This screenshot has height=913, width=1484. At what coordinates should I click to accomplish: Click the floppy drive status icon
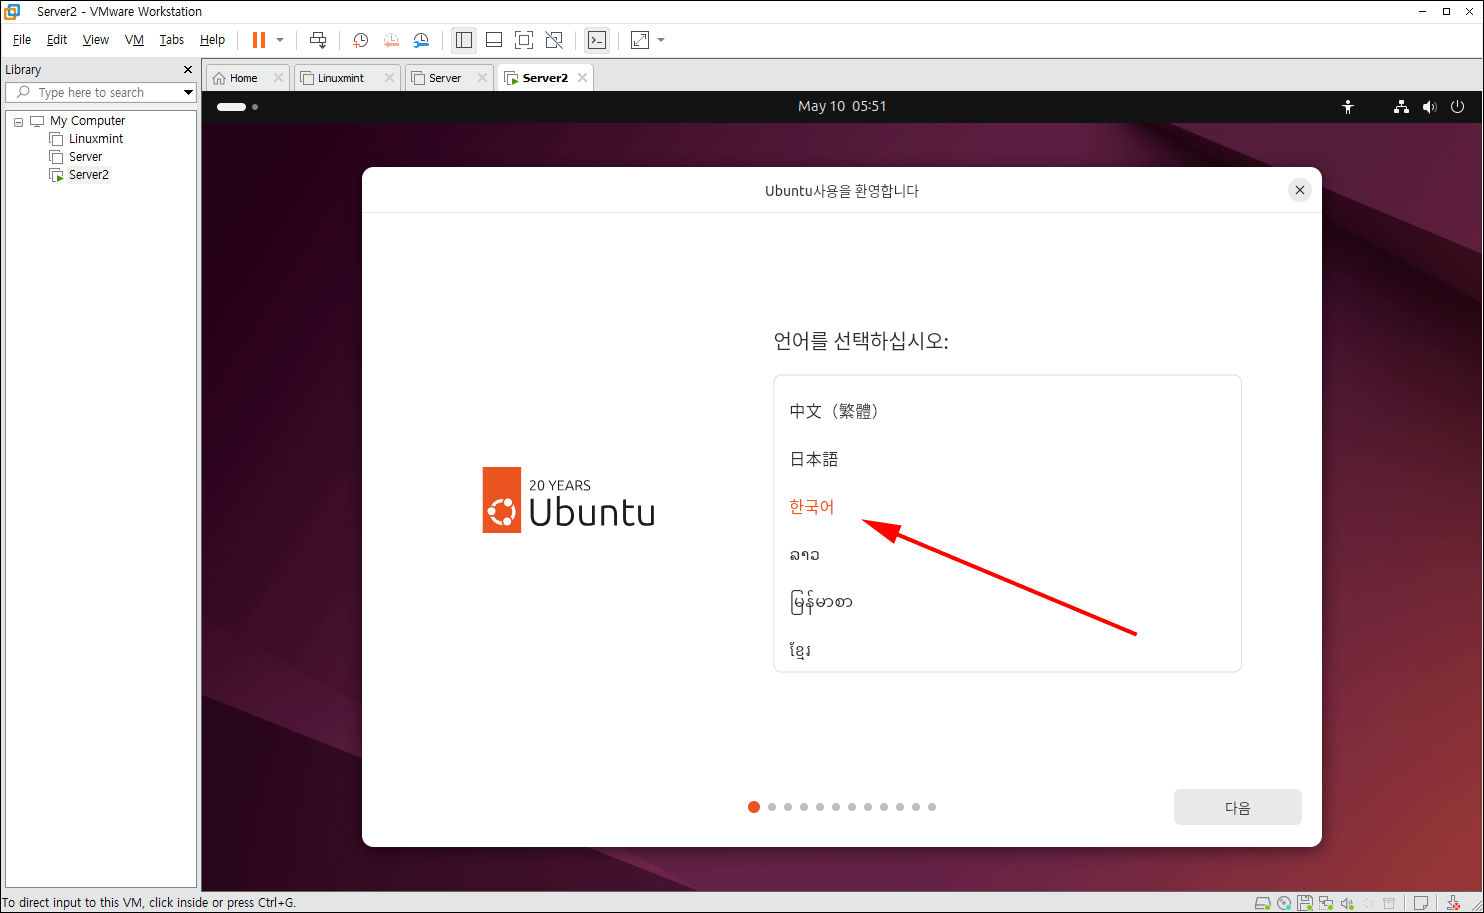click(x=1305, y=903)
